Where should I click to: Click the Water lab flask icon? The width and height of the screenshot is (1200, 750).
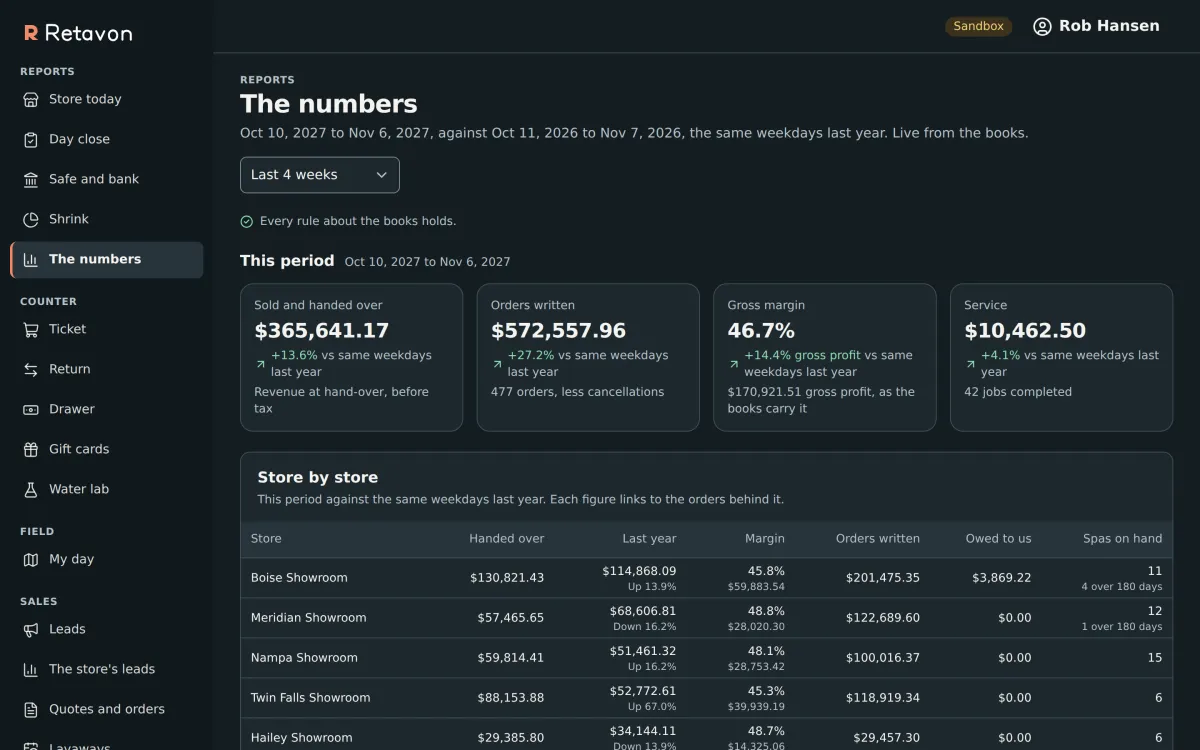point(31,489)
